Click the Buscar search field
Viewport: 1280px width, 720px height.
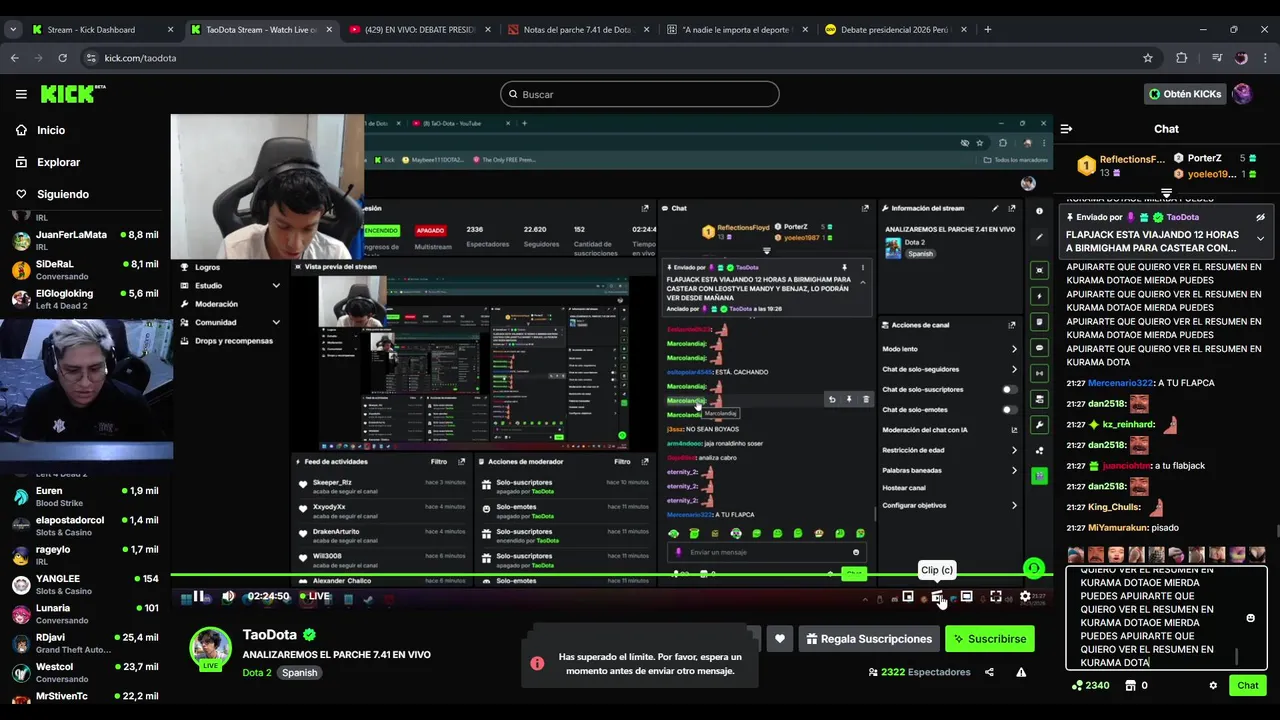pyautogui.click(x=640, y=94)
